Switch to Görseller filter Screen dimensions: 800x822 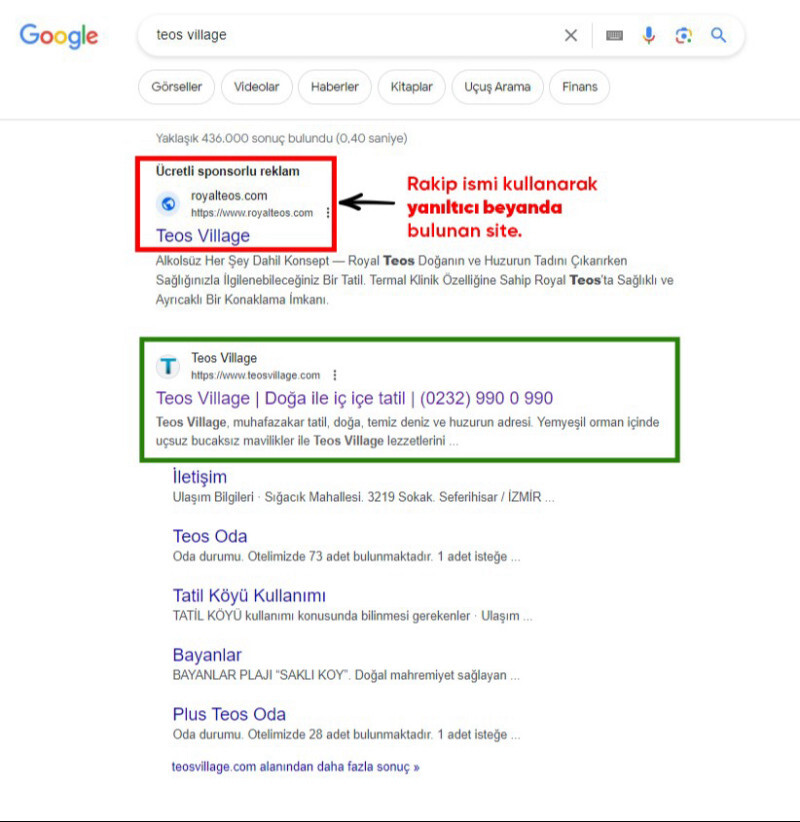(176, 86)
